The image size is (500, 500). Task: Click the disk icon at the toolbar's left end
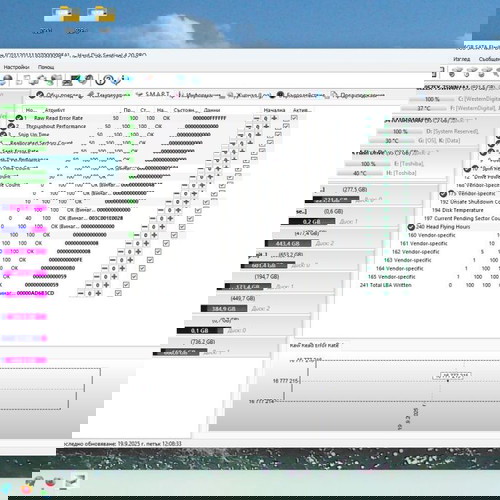point(6,80)
